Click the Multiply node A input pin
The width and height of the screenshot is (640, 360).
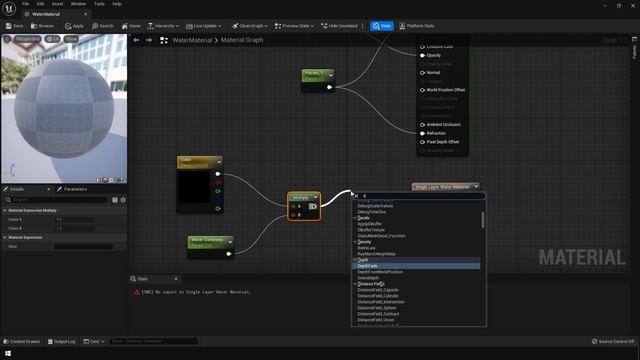[294, 207]
